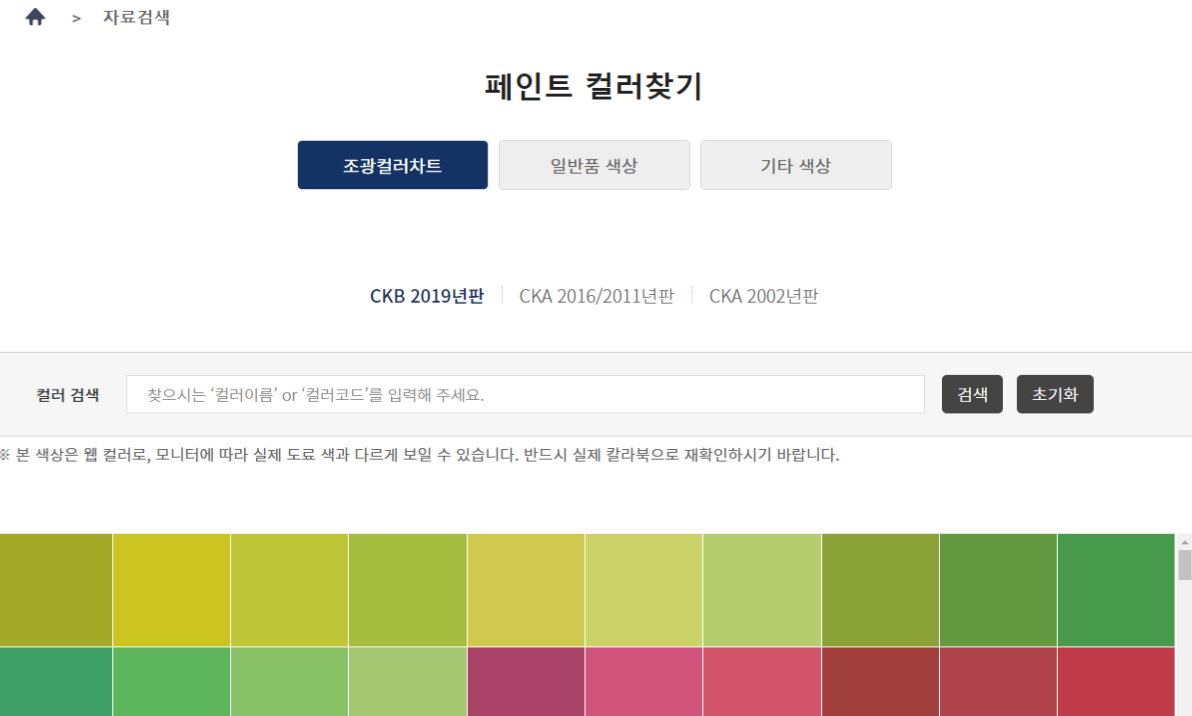The width and height of the screenshot is (1192, 716).
Task: Pick the brick red swatch, eighth in second row
Action: point(880,682)
